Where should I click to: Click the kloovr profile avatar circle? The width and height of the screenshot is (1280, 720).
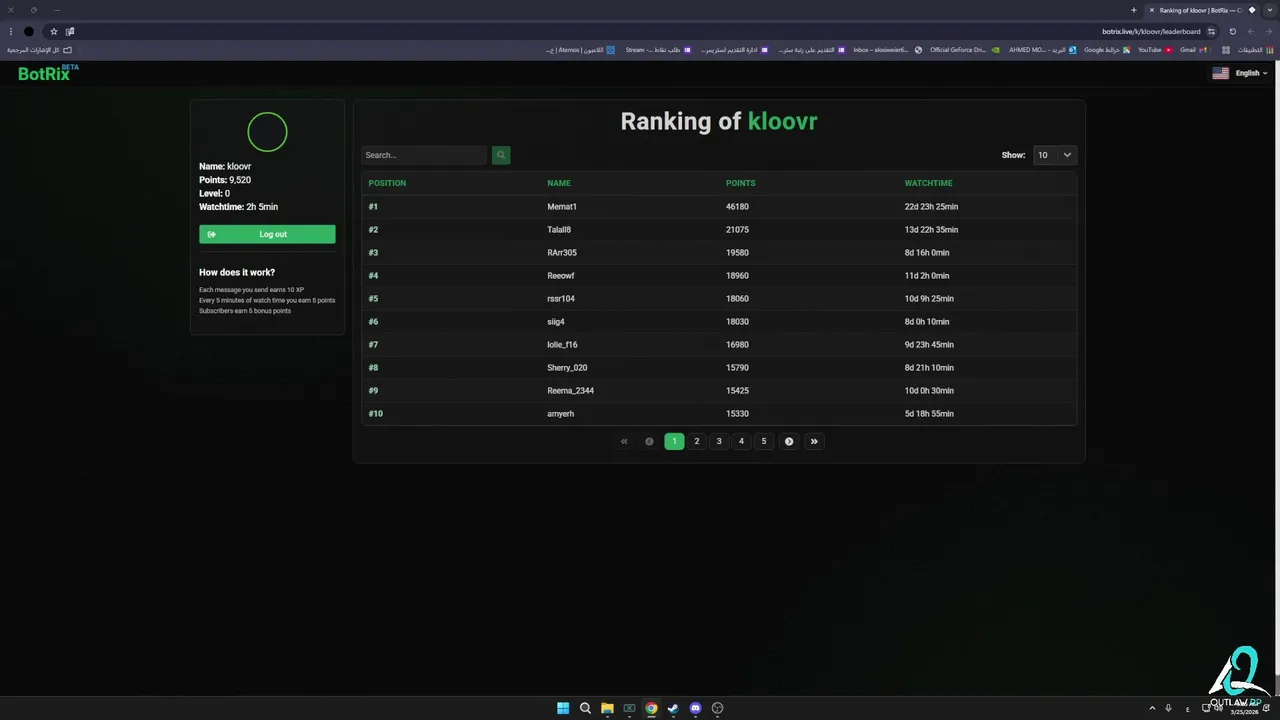click(267, 132)
